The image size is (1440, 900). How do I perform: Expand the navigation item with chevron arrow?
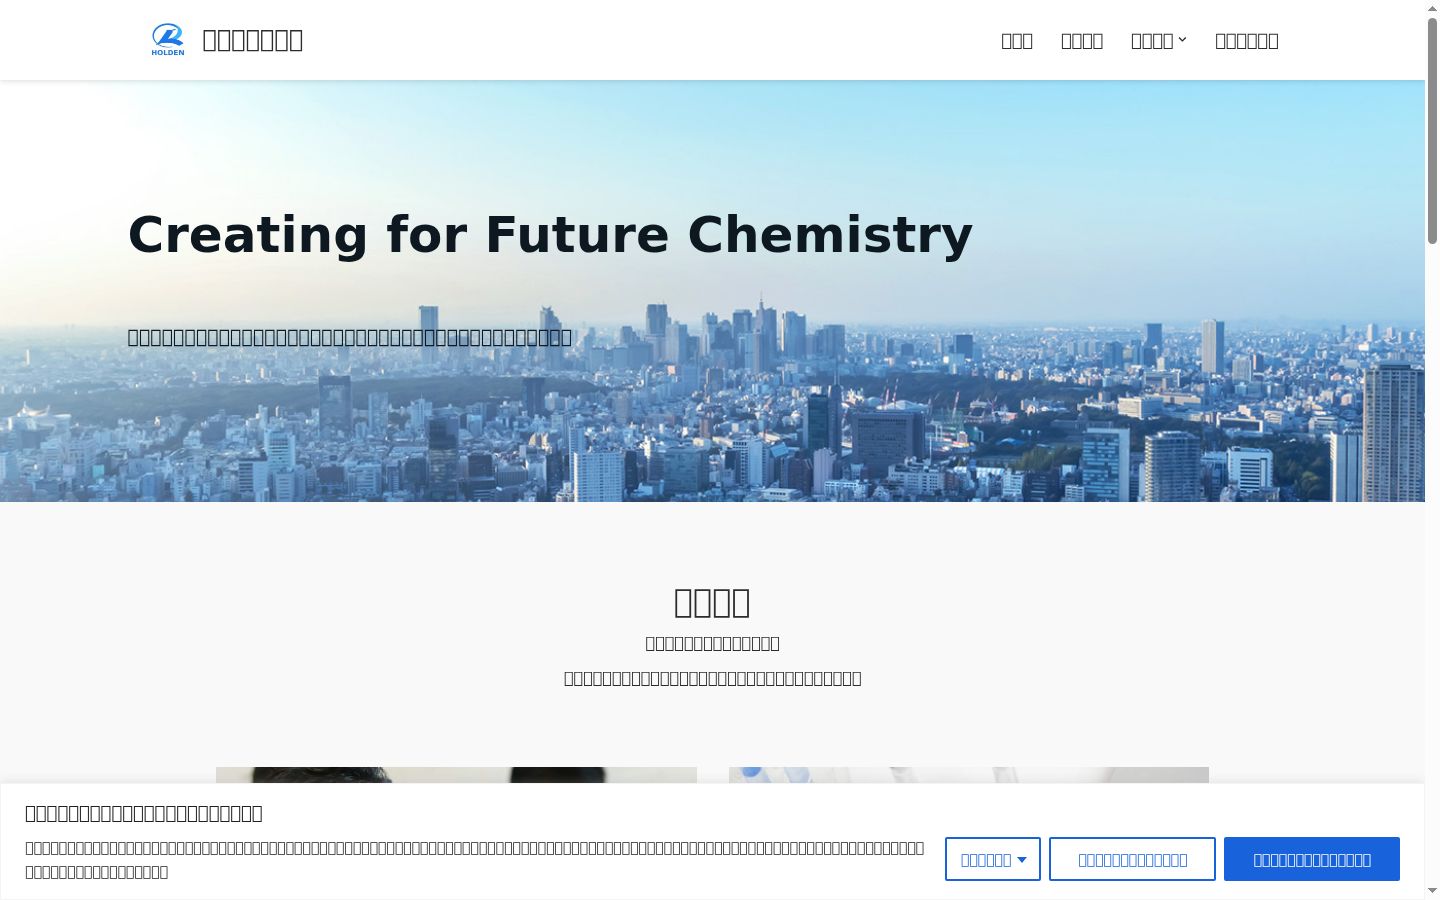[x=1159, y=41]
